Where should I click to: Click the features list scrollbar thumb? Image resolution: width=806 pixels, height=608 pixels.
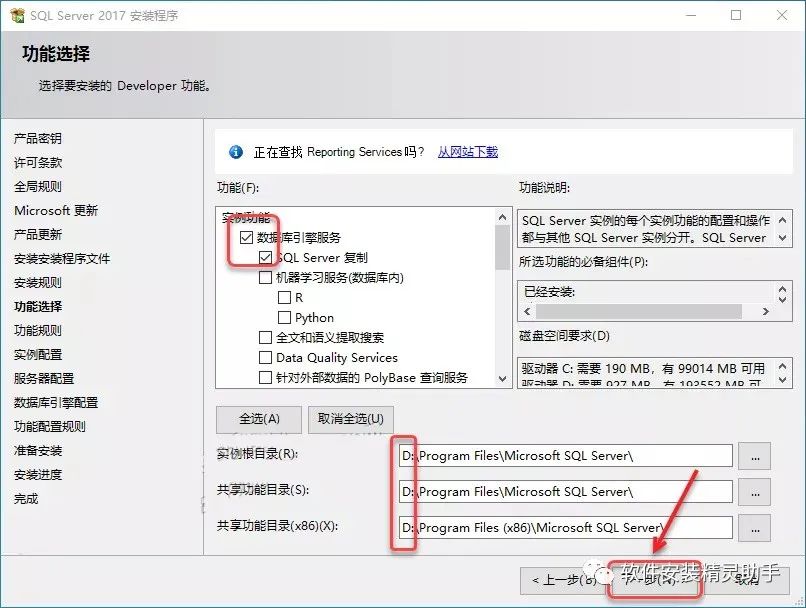click(x=503, y=247)
